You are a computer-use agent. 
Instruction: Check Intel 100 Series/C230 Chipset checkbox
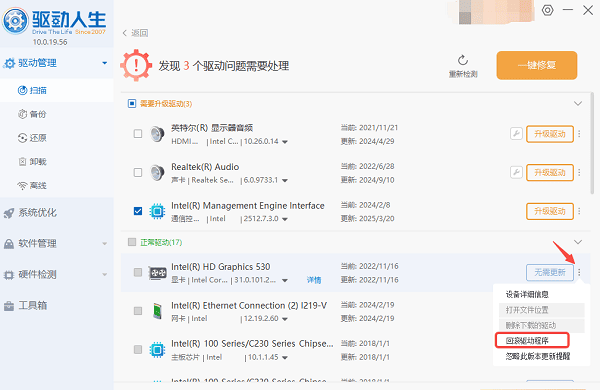click(138, 349)
